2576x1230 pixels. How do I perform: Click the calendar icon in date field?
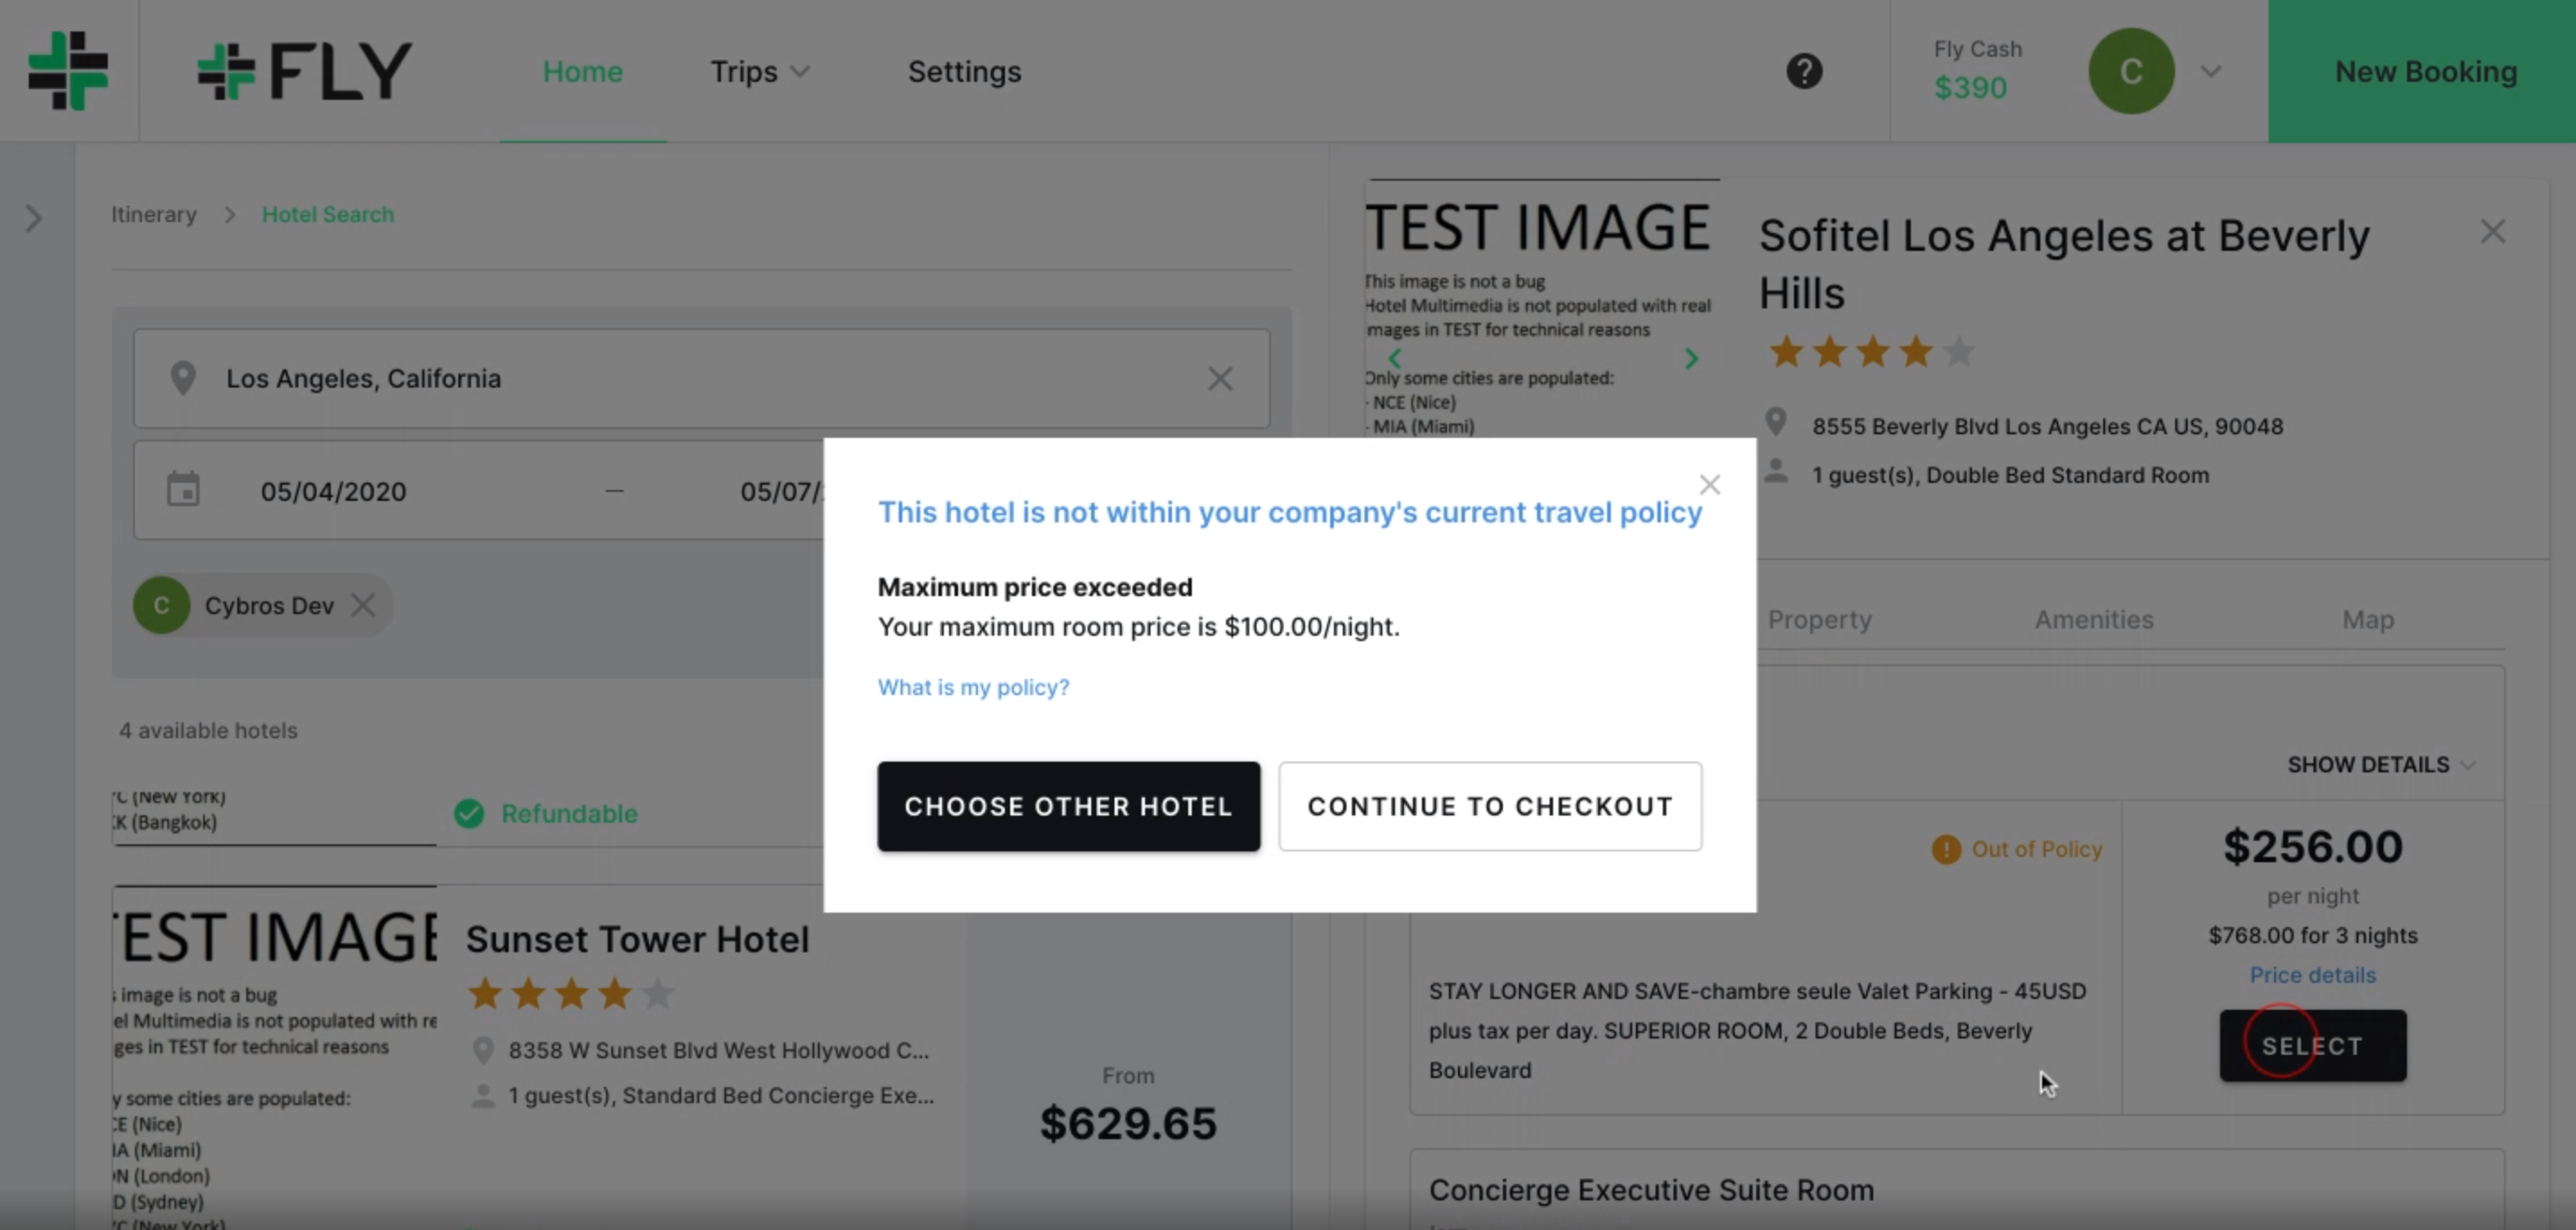point(183,490)
